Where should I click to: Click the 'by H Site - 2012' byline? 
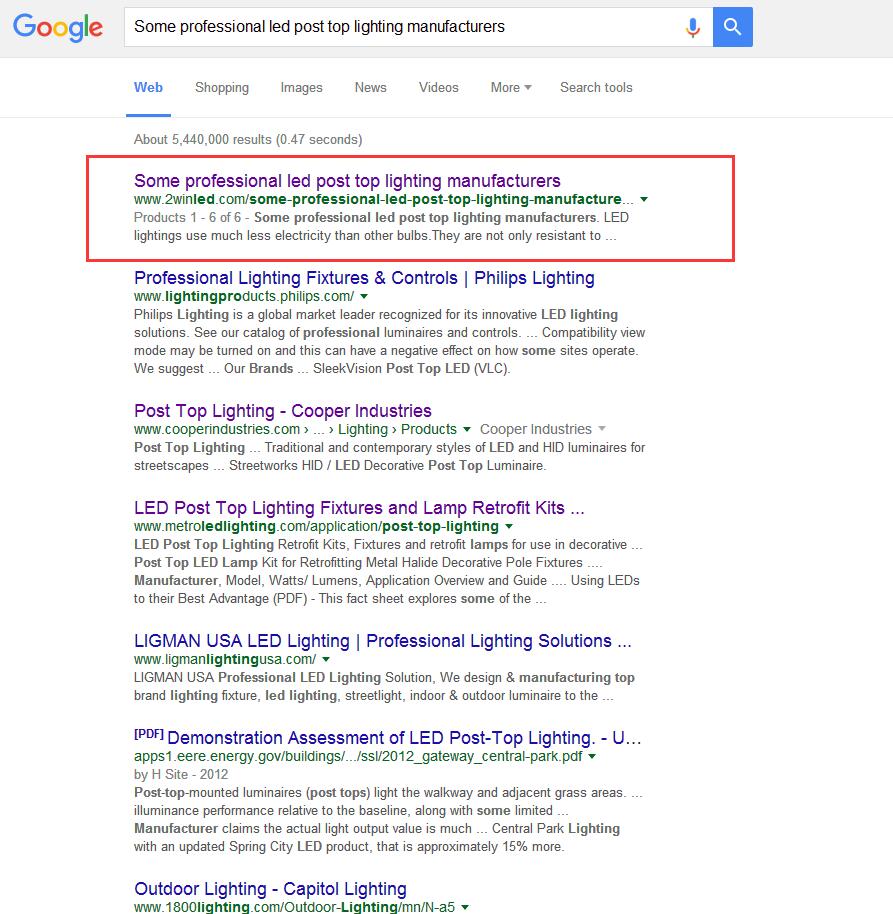(x=181, y=775)
